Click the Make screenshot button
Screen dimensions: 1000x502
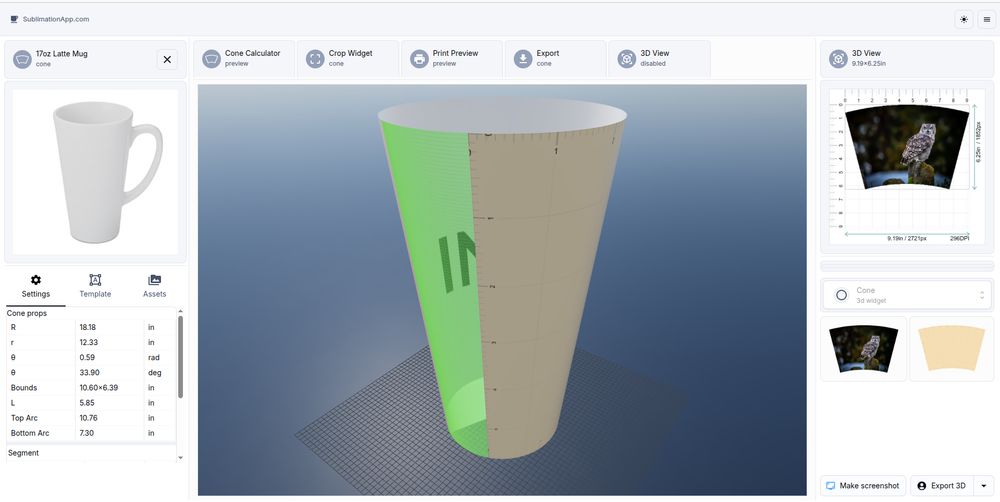click(862, 486)
